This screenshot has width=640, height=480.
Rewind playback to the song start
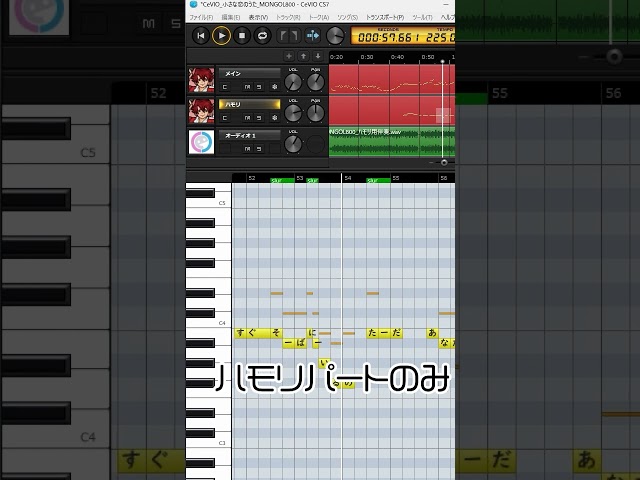pyautogui.click(x=200, y=36)
